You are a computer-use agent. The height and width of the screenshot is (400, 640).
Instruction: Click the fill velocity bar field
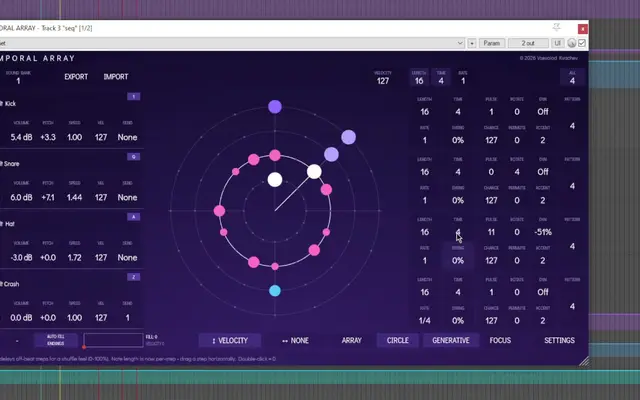(113, 340)
